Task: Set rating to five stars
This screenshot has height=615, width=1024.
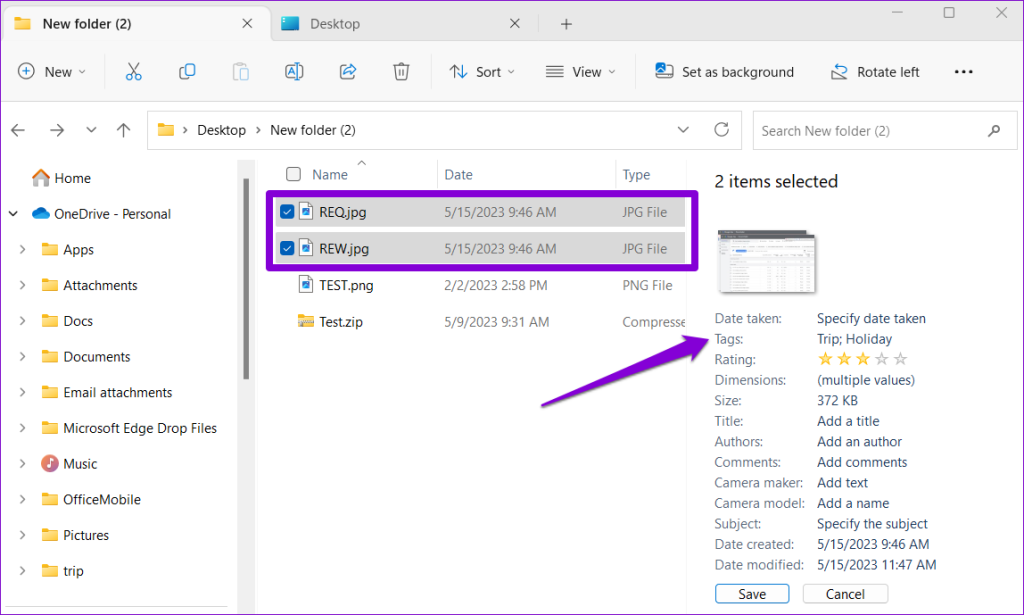Action: point(901,358)
